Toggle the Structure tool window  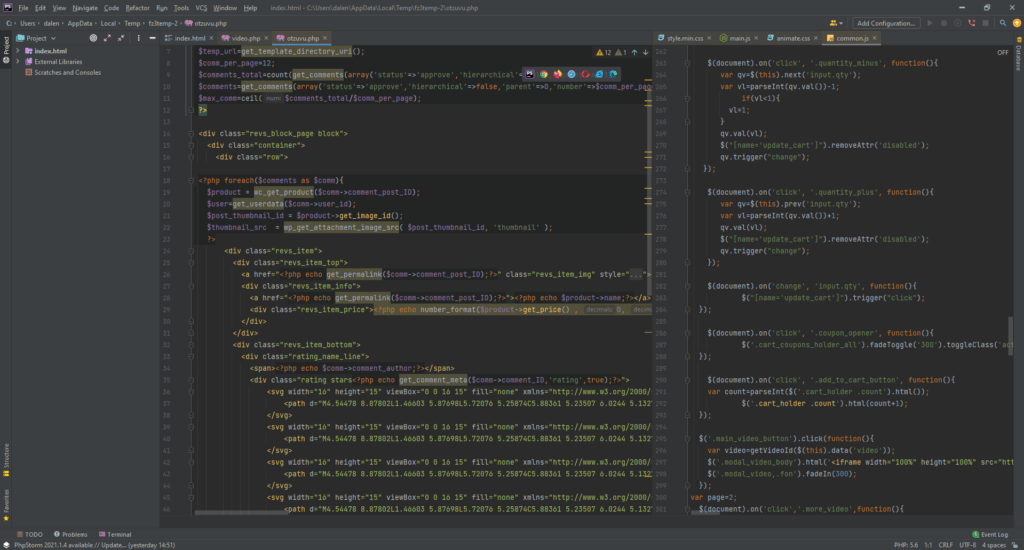coord(5,456)
